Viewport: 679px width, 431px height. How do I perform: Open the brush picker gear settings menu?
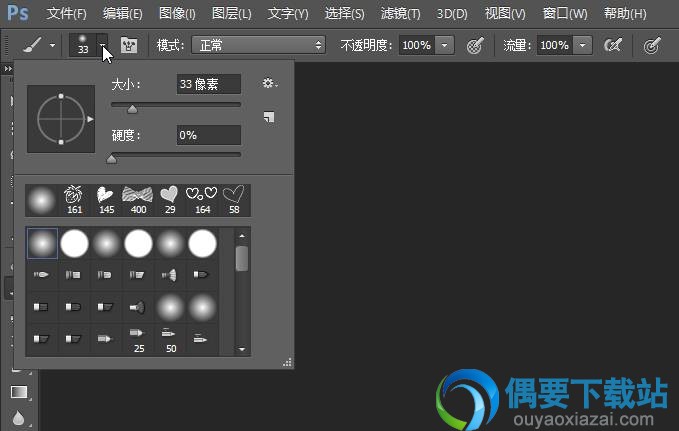click(x=269, y=83)
